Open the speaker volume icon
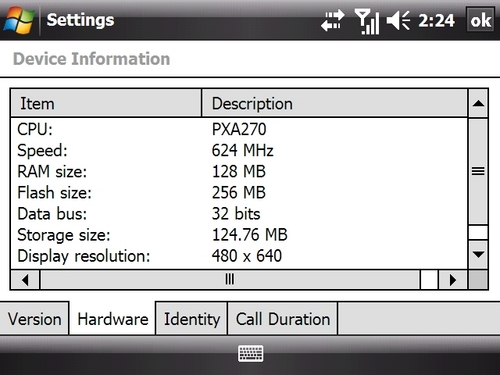Screen dimensions: 500x375 (x=398, y=21)
